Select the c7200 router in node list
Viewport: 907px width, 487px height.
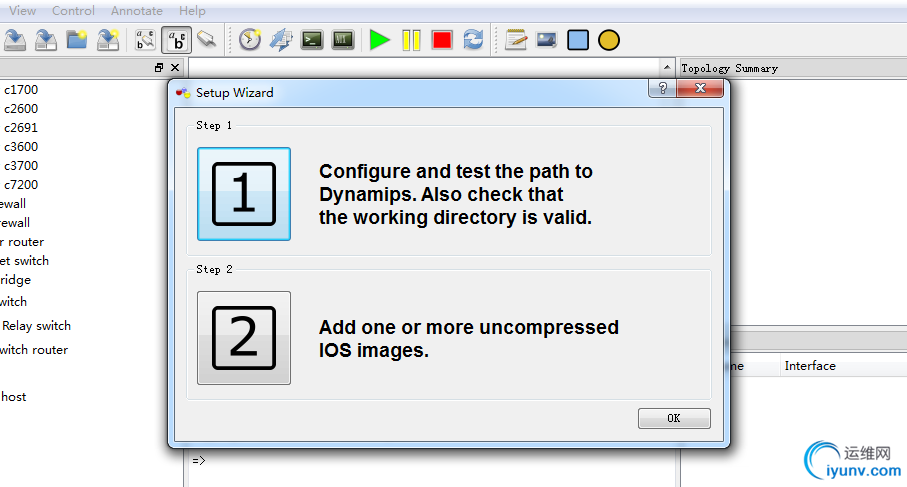click(x=21, y=185)
